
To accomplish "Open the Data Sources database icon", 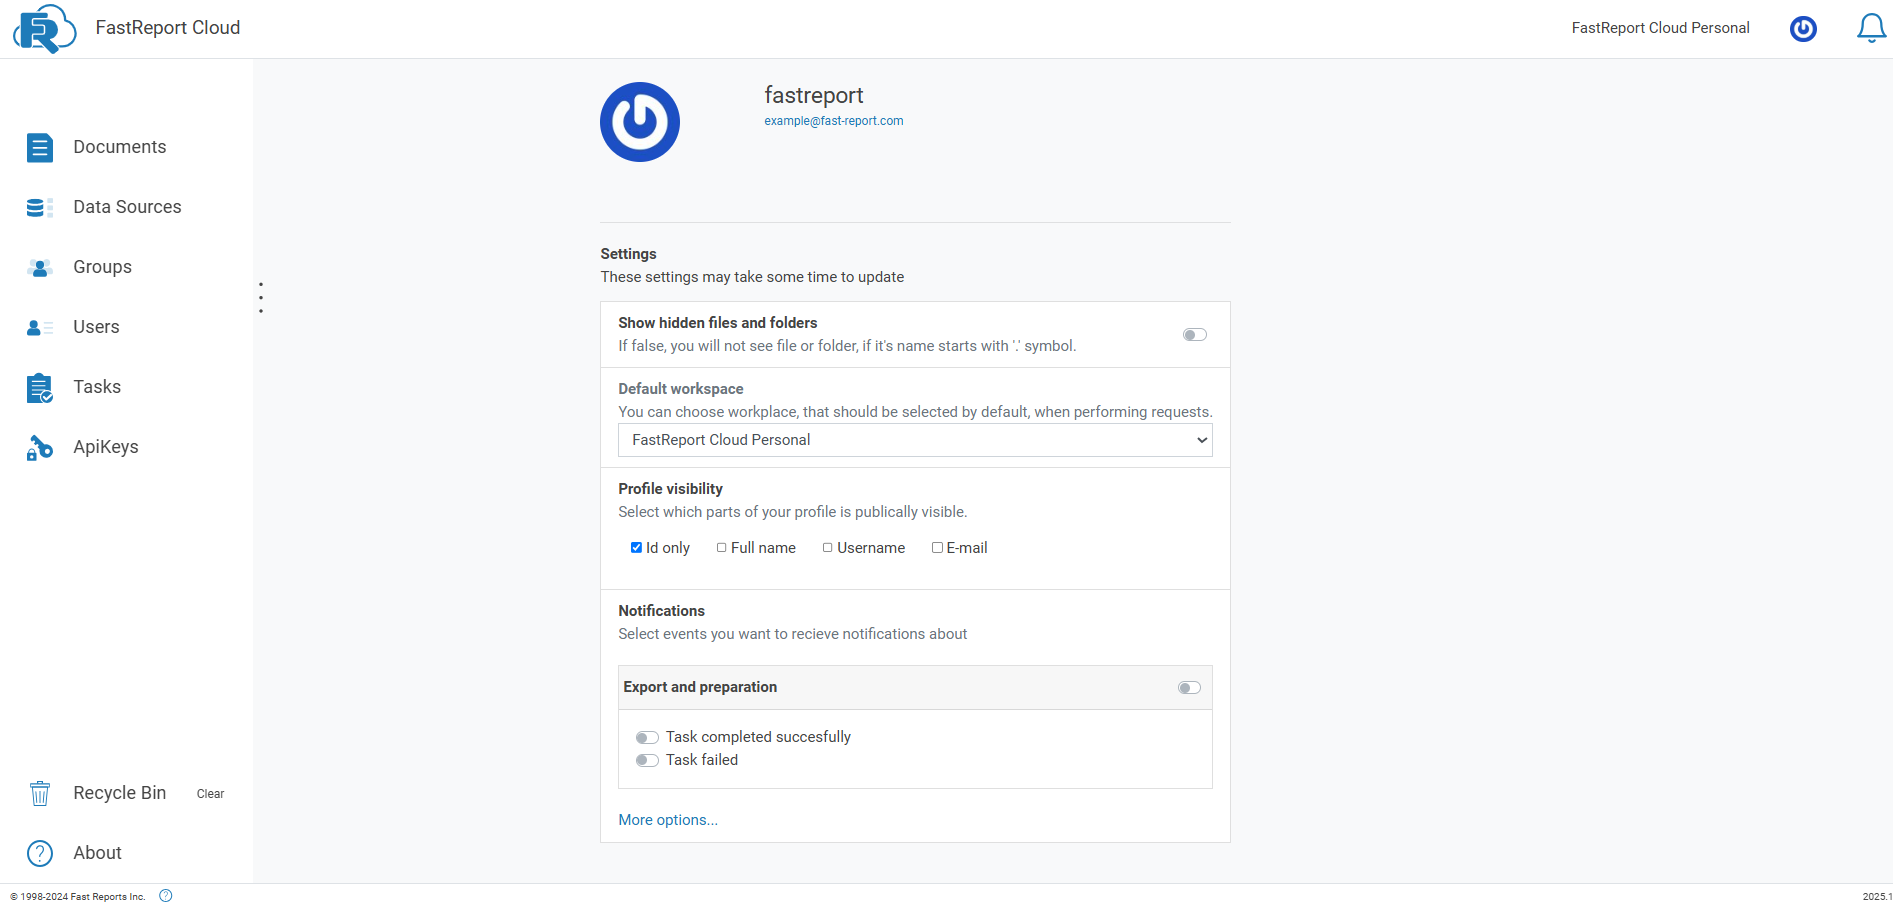I will tap(40, 207).
